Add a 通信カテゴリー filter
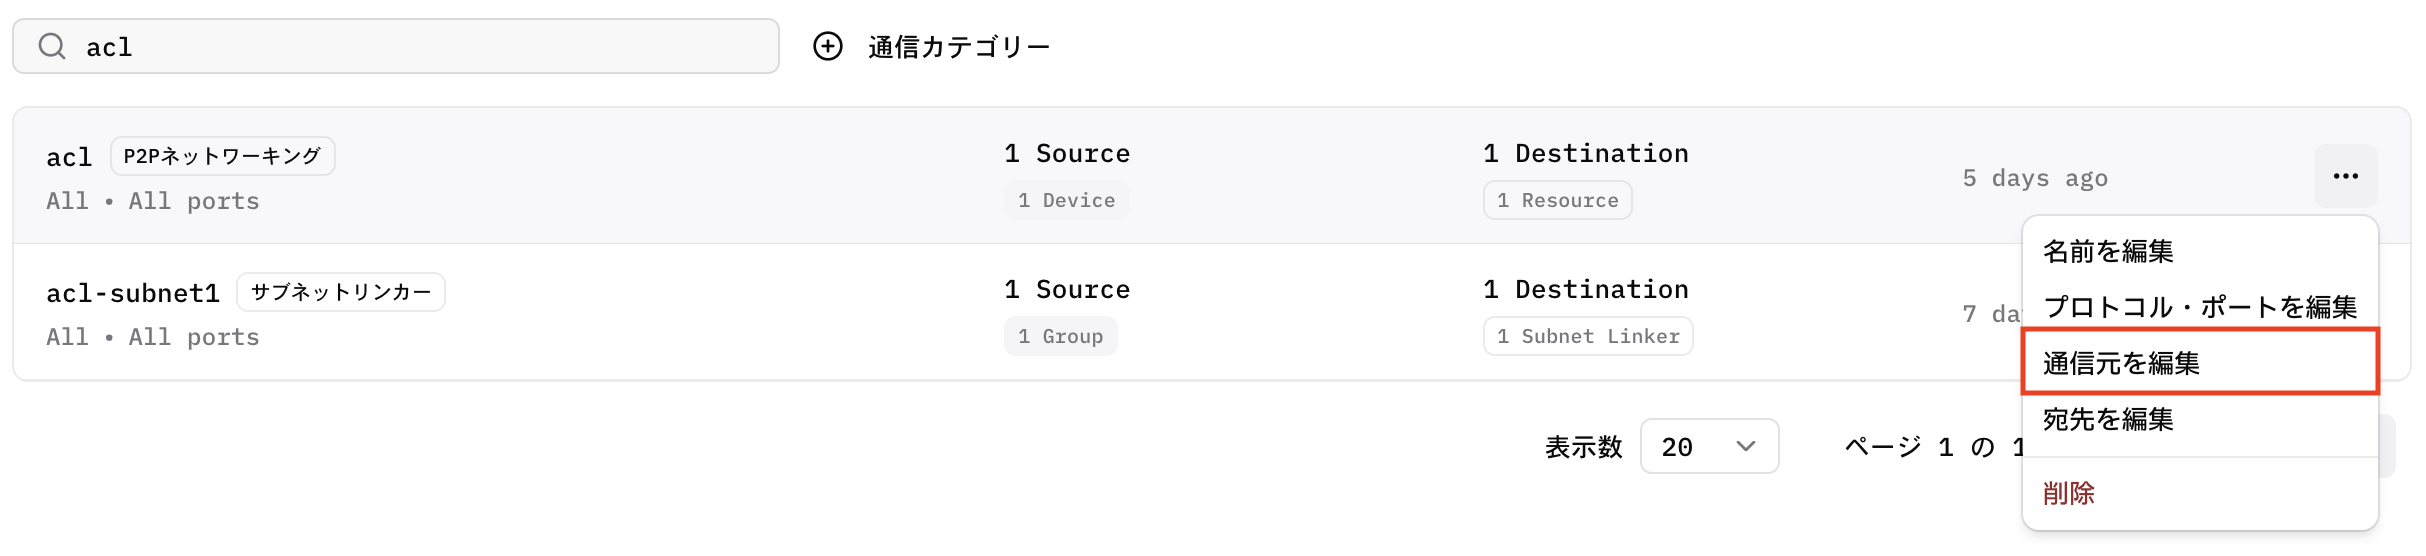The image size is (2426, 556). tap(932, 46)
